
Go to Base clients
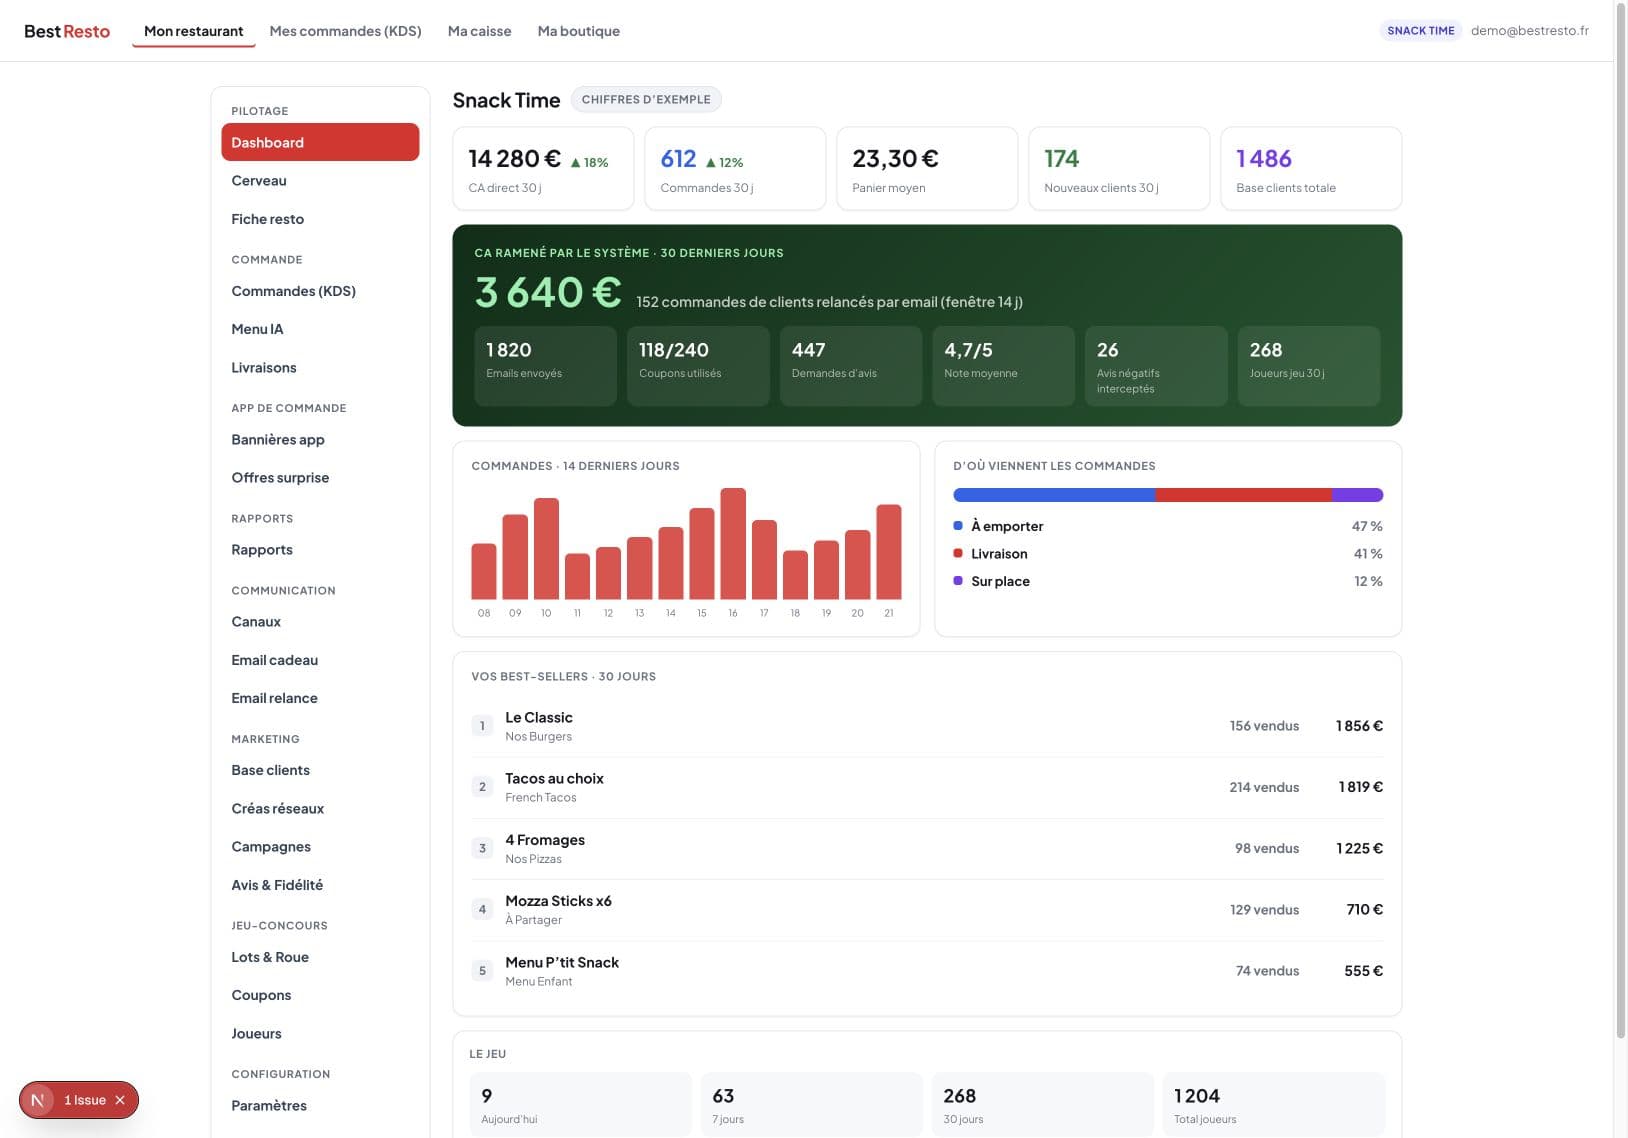pyautogui.click(x=320, y=770)
